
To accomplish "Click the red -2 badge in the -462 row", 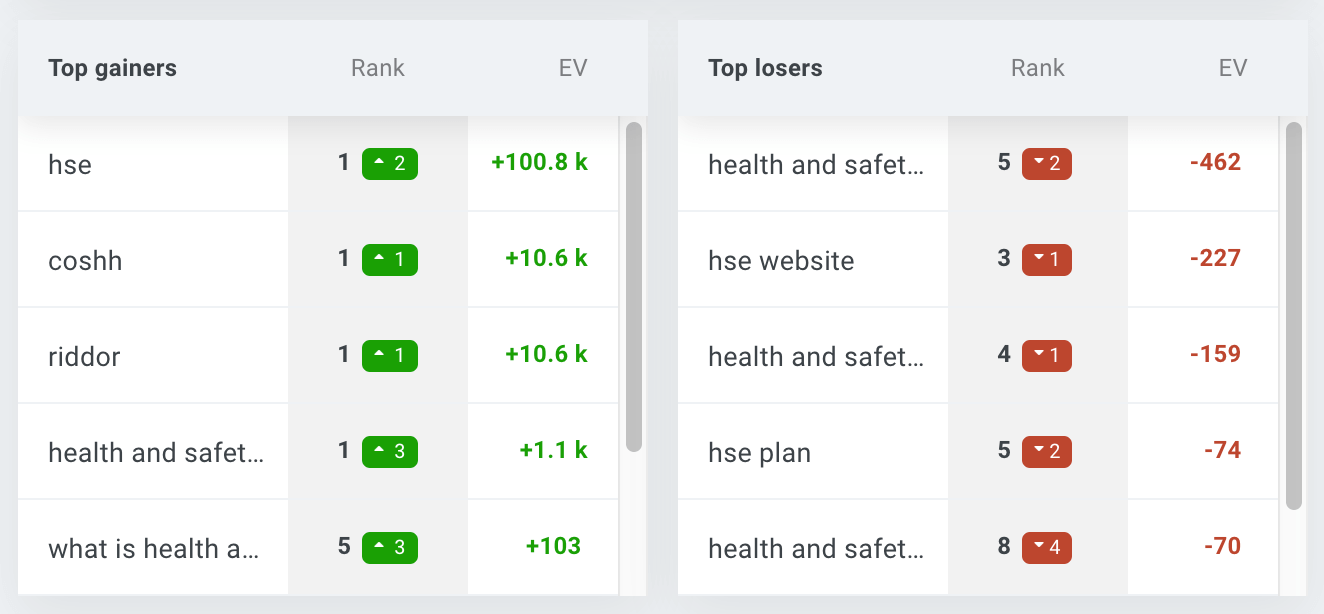I will 1047,164.
